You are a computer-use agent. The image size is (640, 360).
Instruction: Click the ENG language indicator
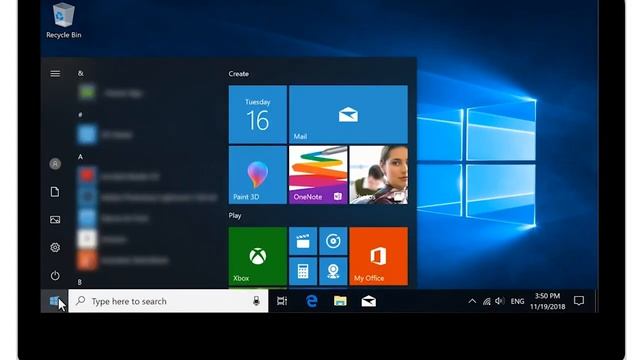(517, 302)
